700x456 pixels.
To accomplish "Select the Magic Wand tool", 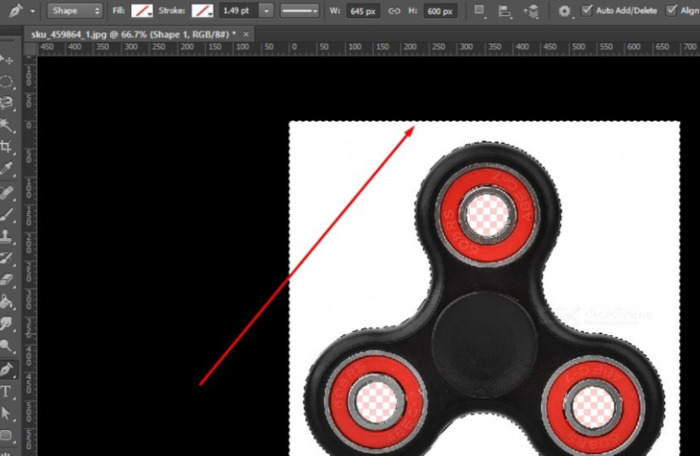I will [x=7, y=124].
